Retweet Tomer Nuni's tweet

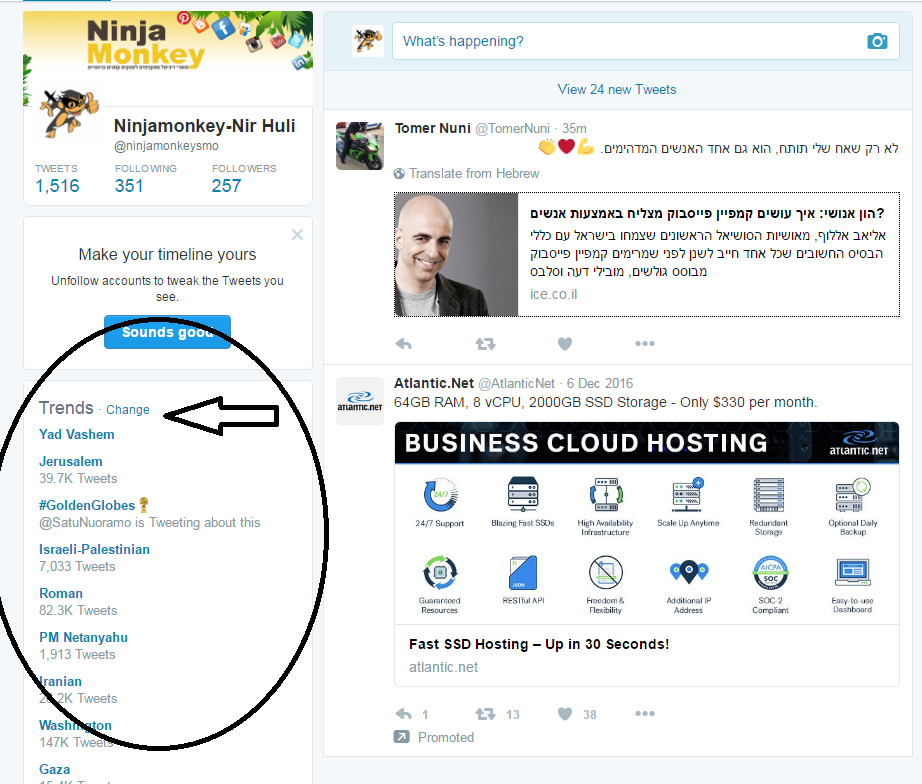(485, 344)
